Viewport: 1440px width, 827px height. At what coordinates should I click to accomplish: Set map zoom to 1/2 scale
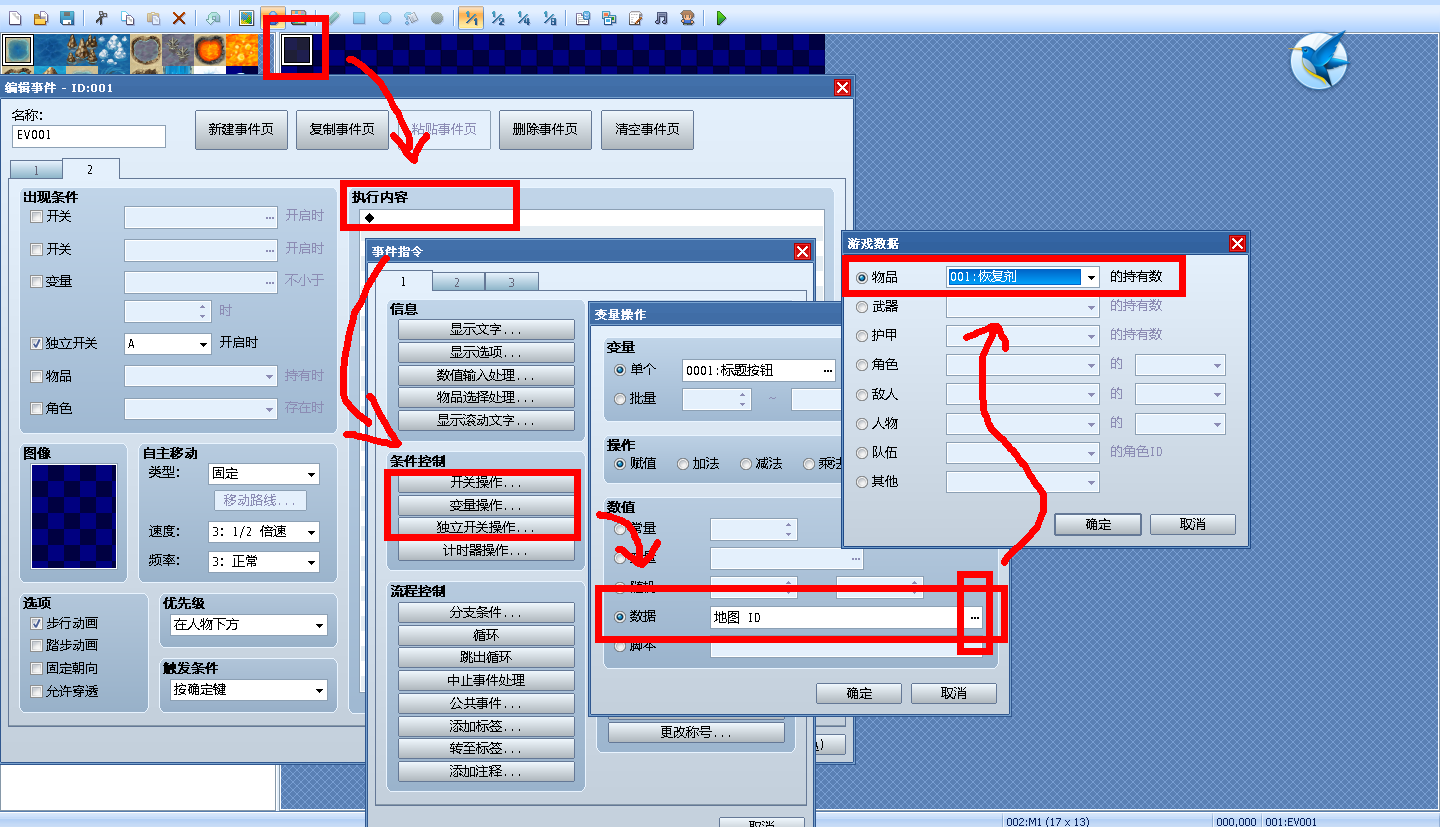pos(498,18)
